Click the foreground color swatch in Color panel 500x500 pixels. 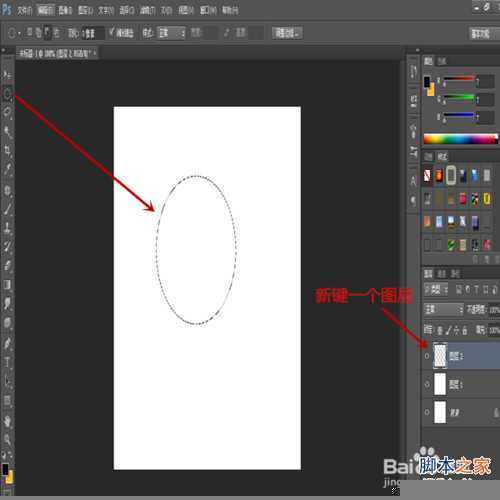click(427, 82)
